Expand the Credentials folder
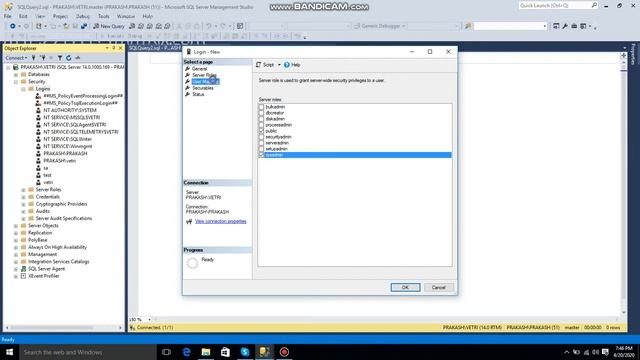 point(23,197)
